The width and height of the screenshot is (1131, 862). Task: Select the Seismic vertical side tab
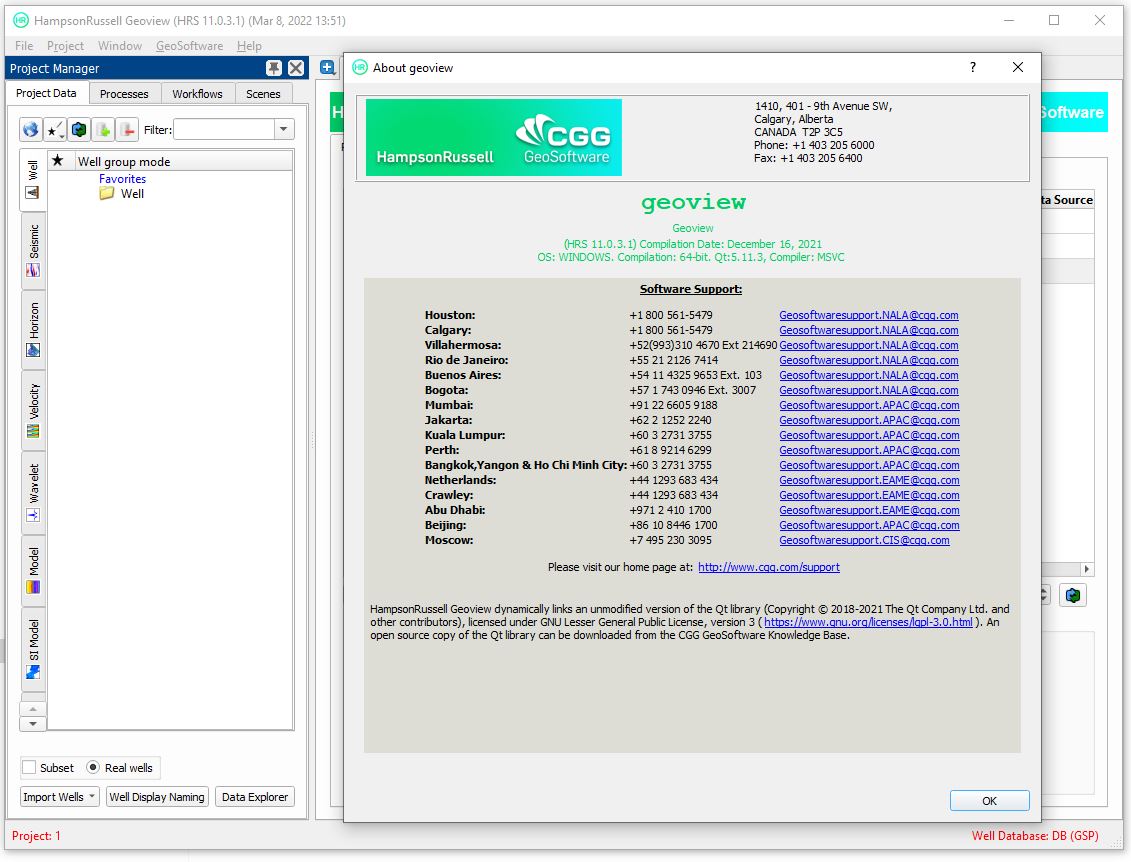click(33, 250)
